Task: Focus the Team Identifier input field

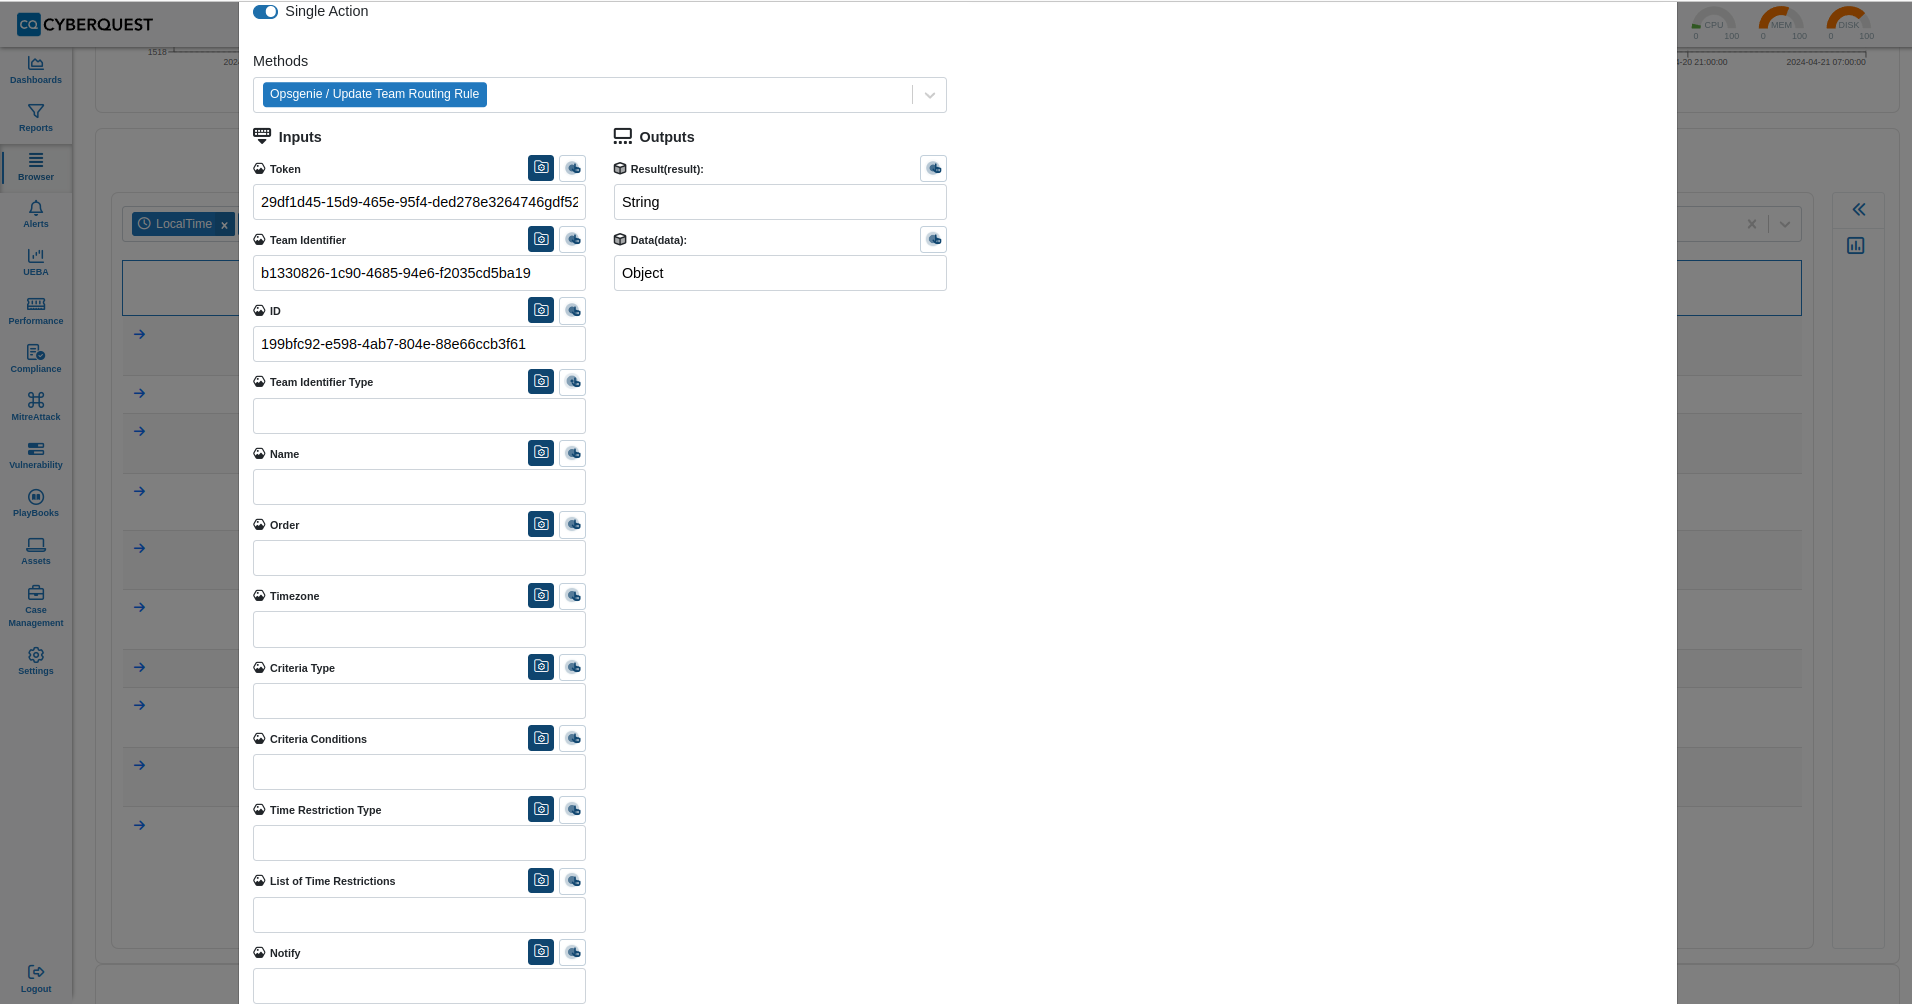Action: point(419,273)
